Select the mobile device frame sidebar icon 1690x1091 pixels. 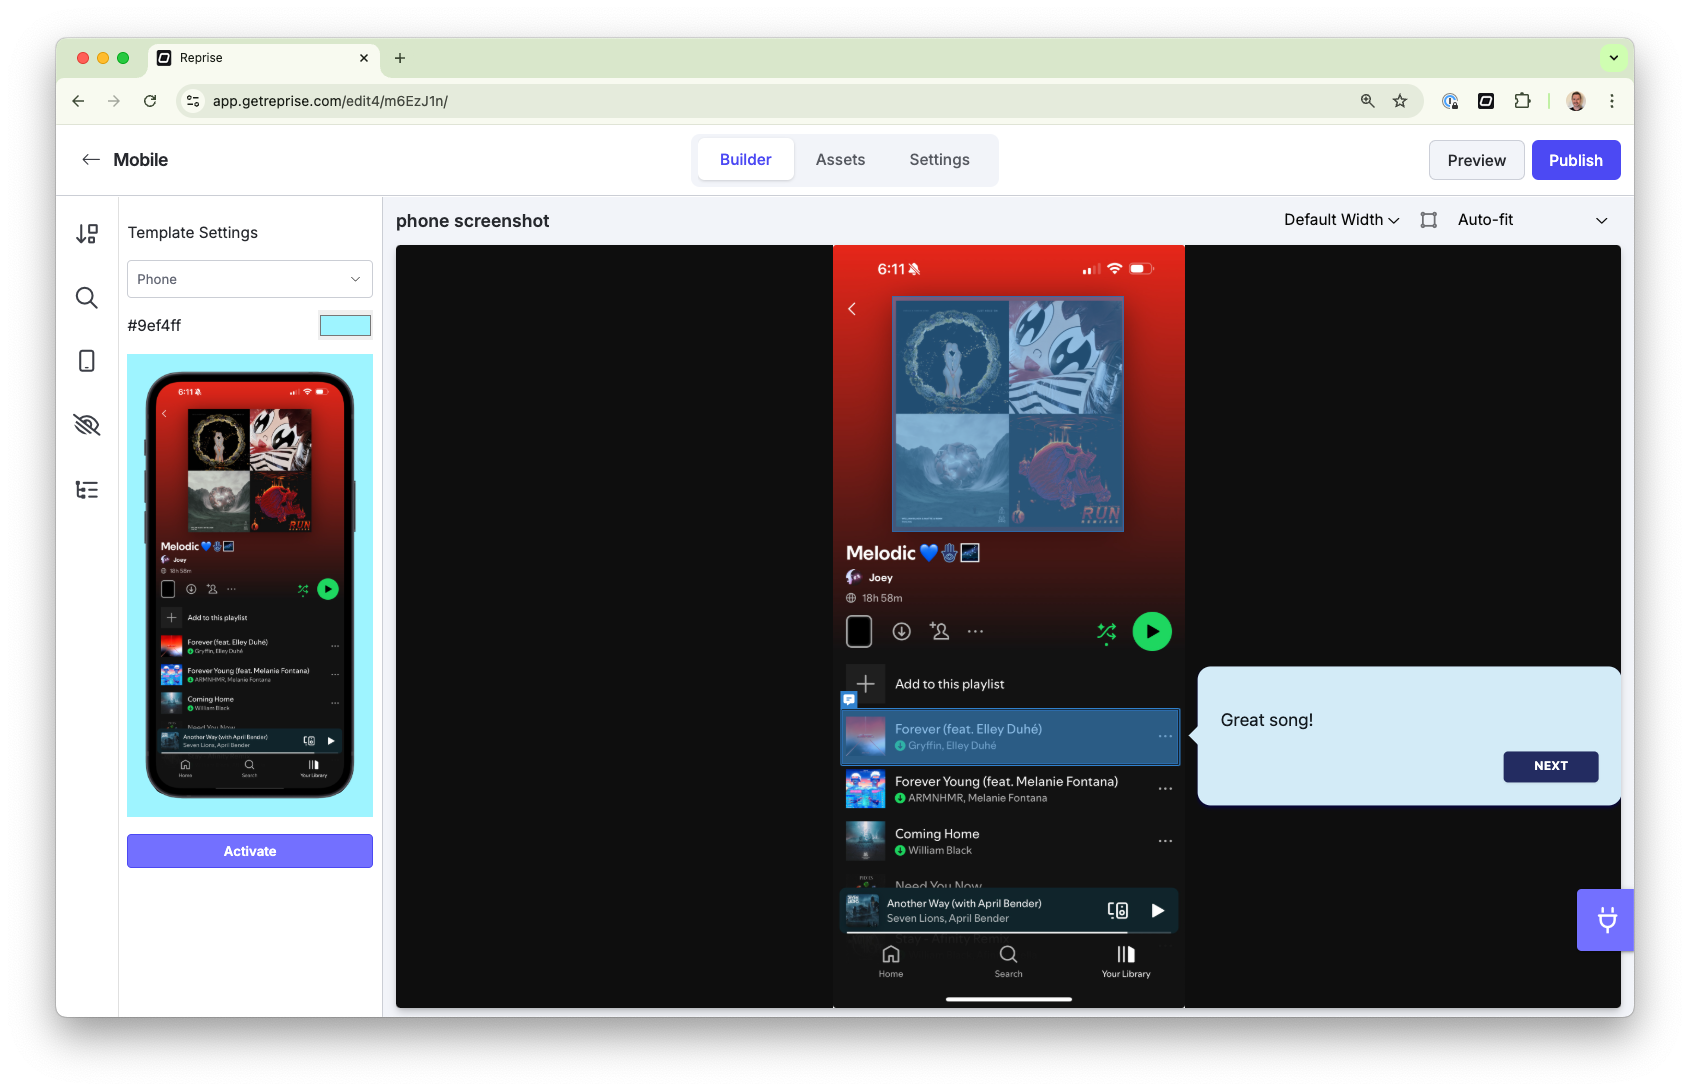(87, 361)
